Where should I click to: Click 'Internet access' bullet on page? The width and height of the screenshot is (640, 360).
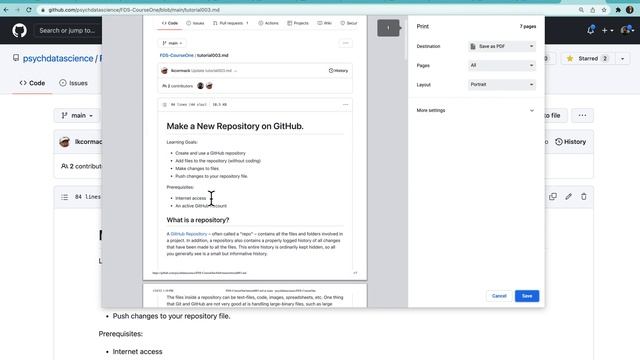(137, 352)
